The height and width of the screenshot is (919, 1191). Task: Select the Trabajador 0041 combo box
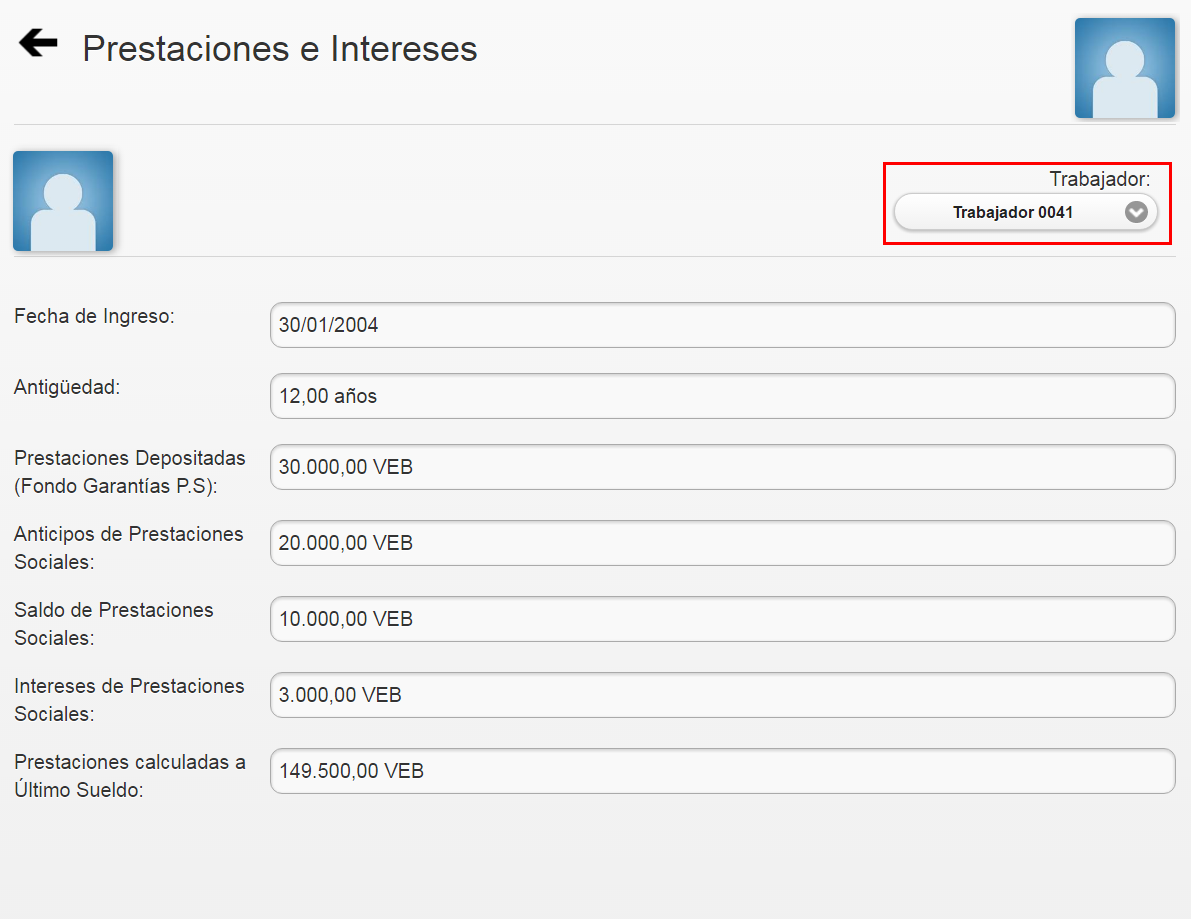1027,212
